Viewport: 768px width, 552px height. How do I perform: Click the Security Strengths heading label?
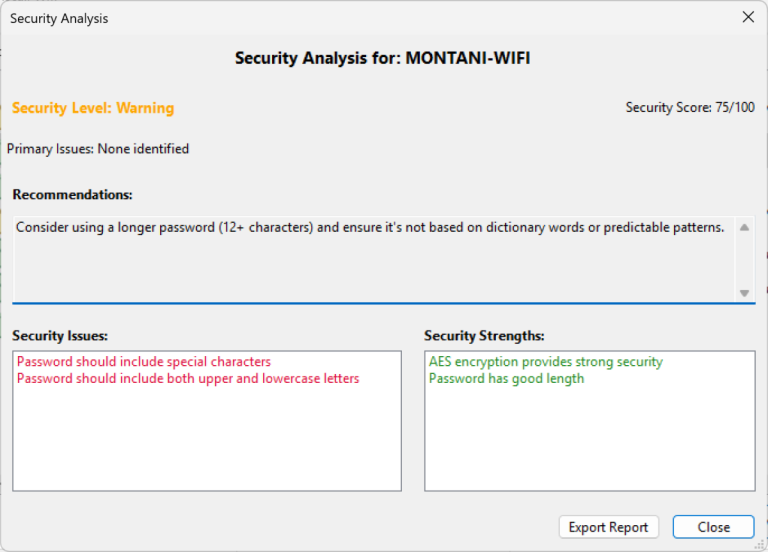pyautogui.click(x=484, y=336)
